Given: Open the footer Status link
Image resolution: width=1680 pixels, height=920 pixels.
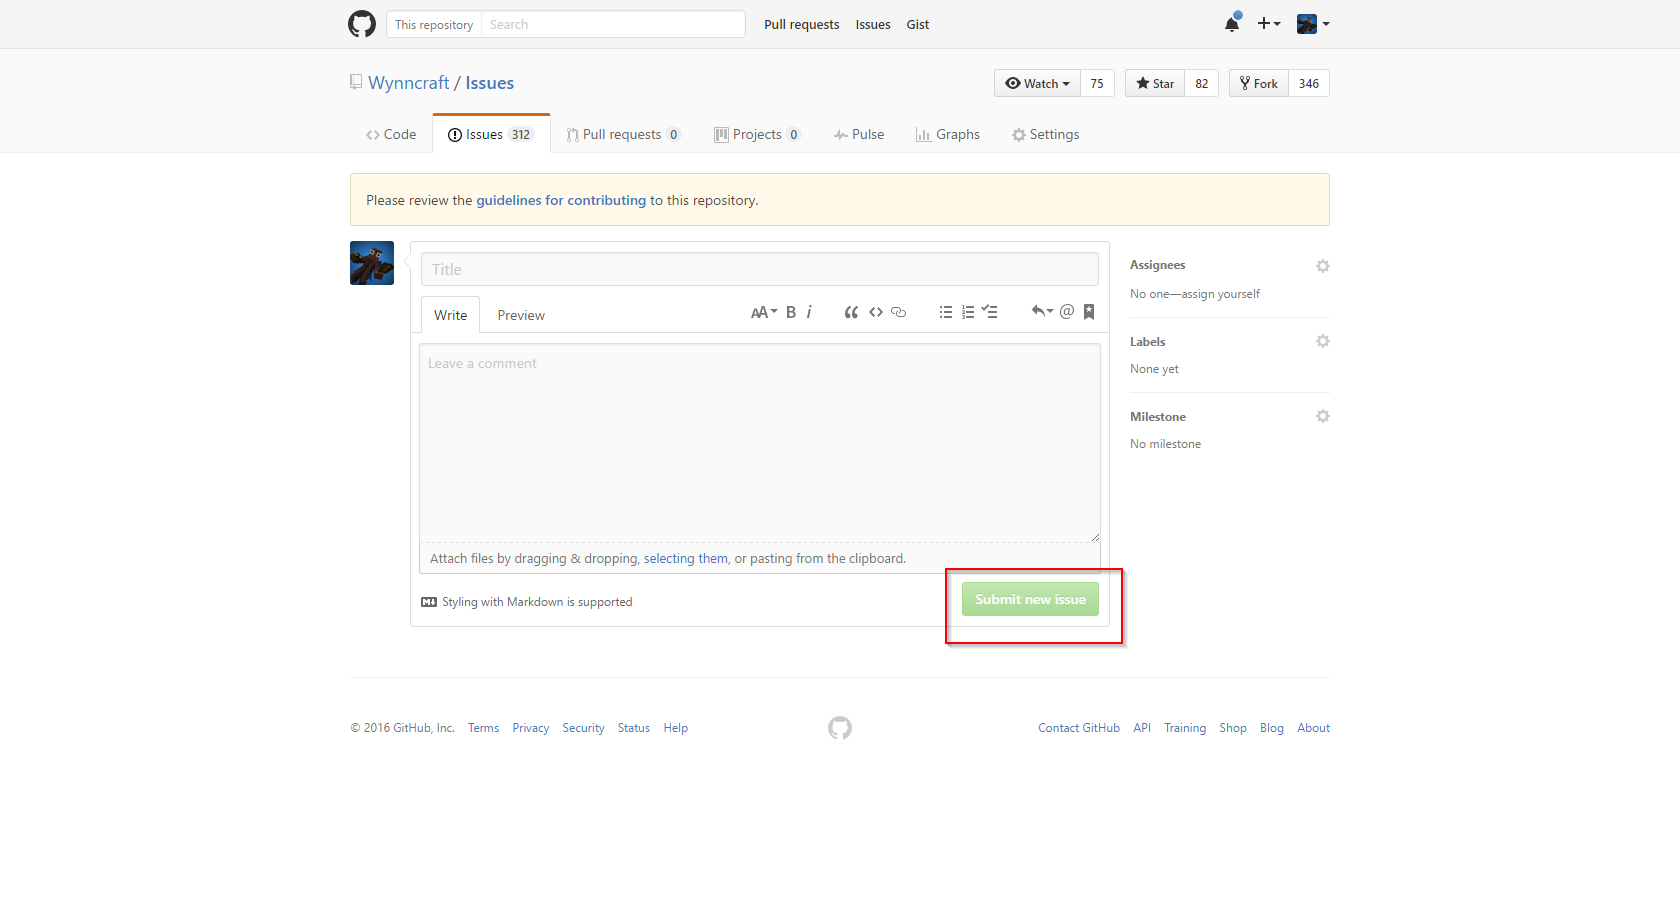Looking at the screenshot, I should tap(634, 728).
